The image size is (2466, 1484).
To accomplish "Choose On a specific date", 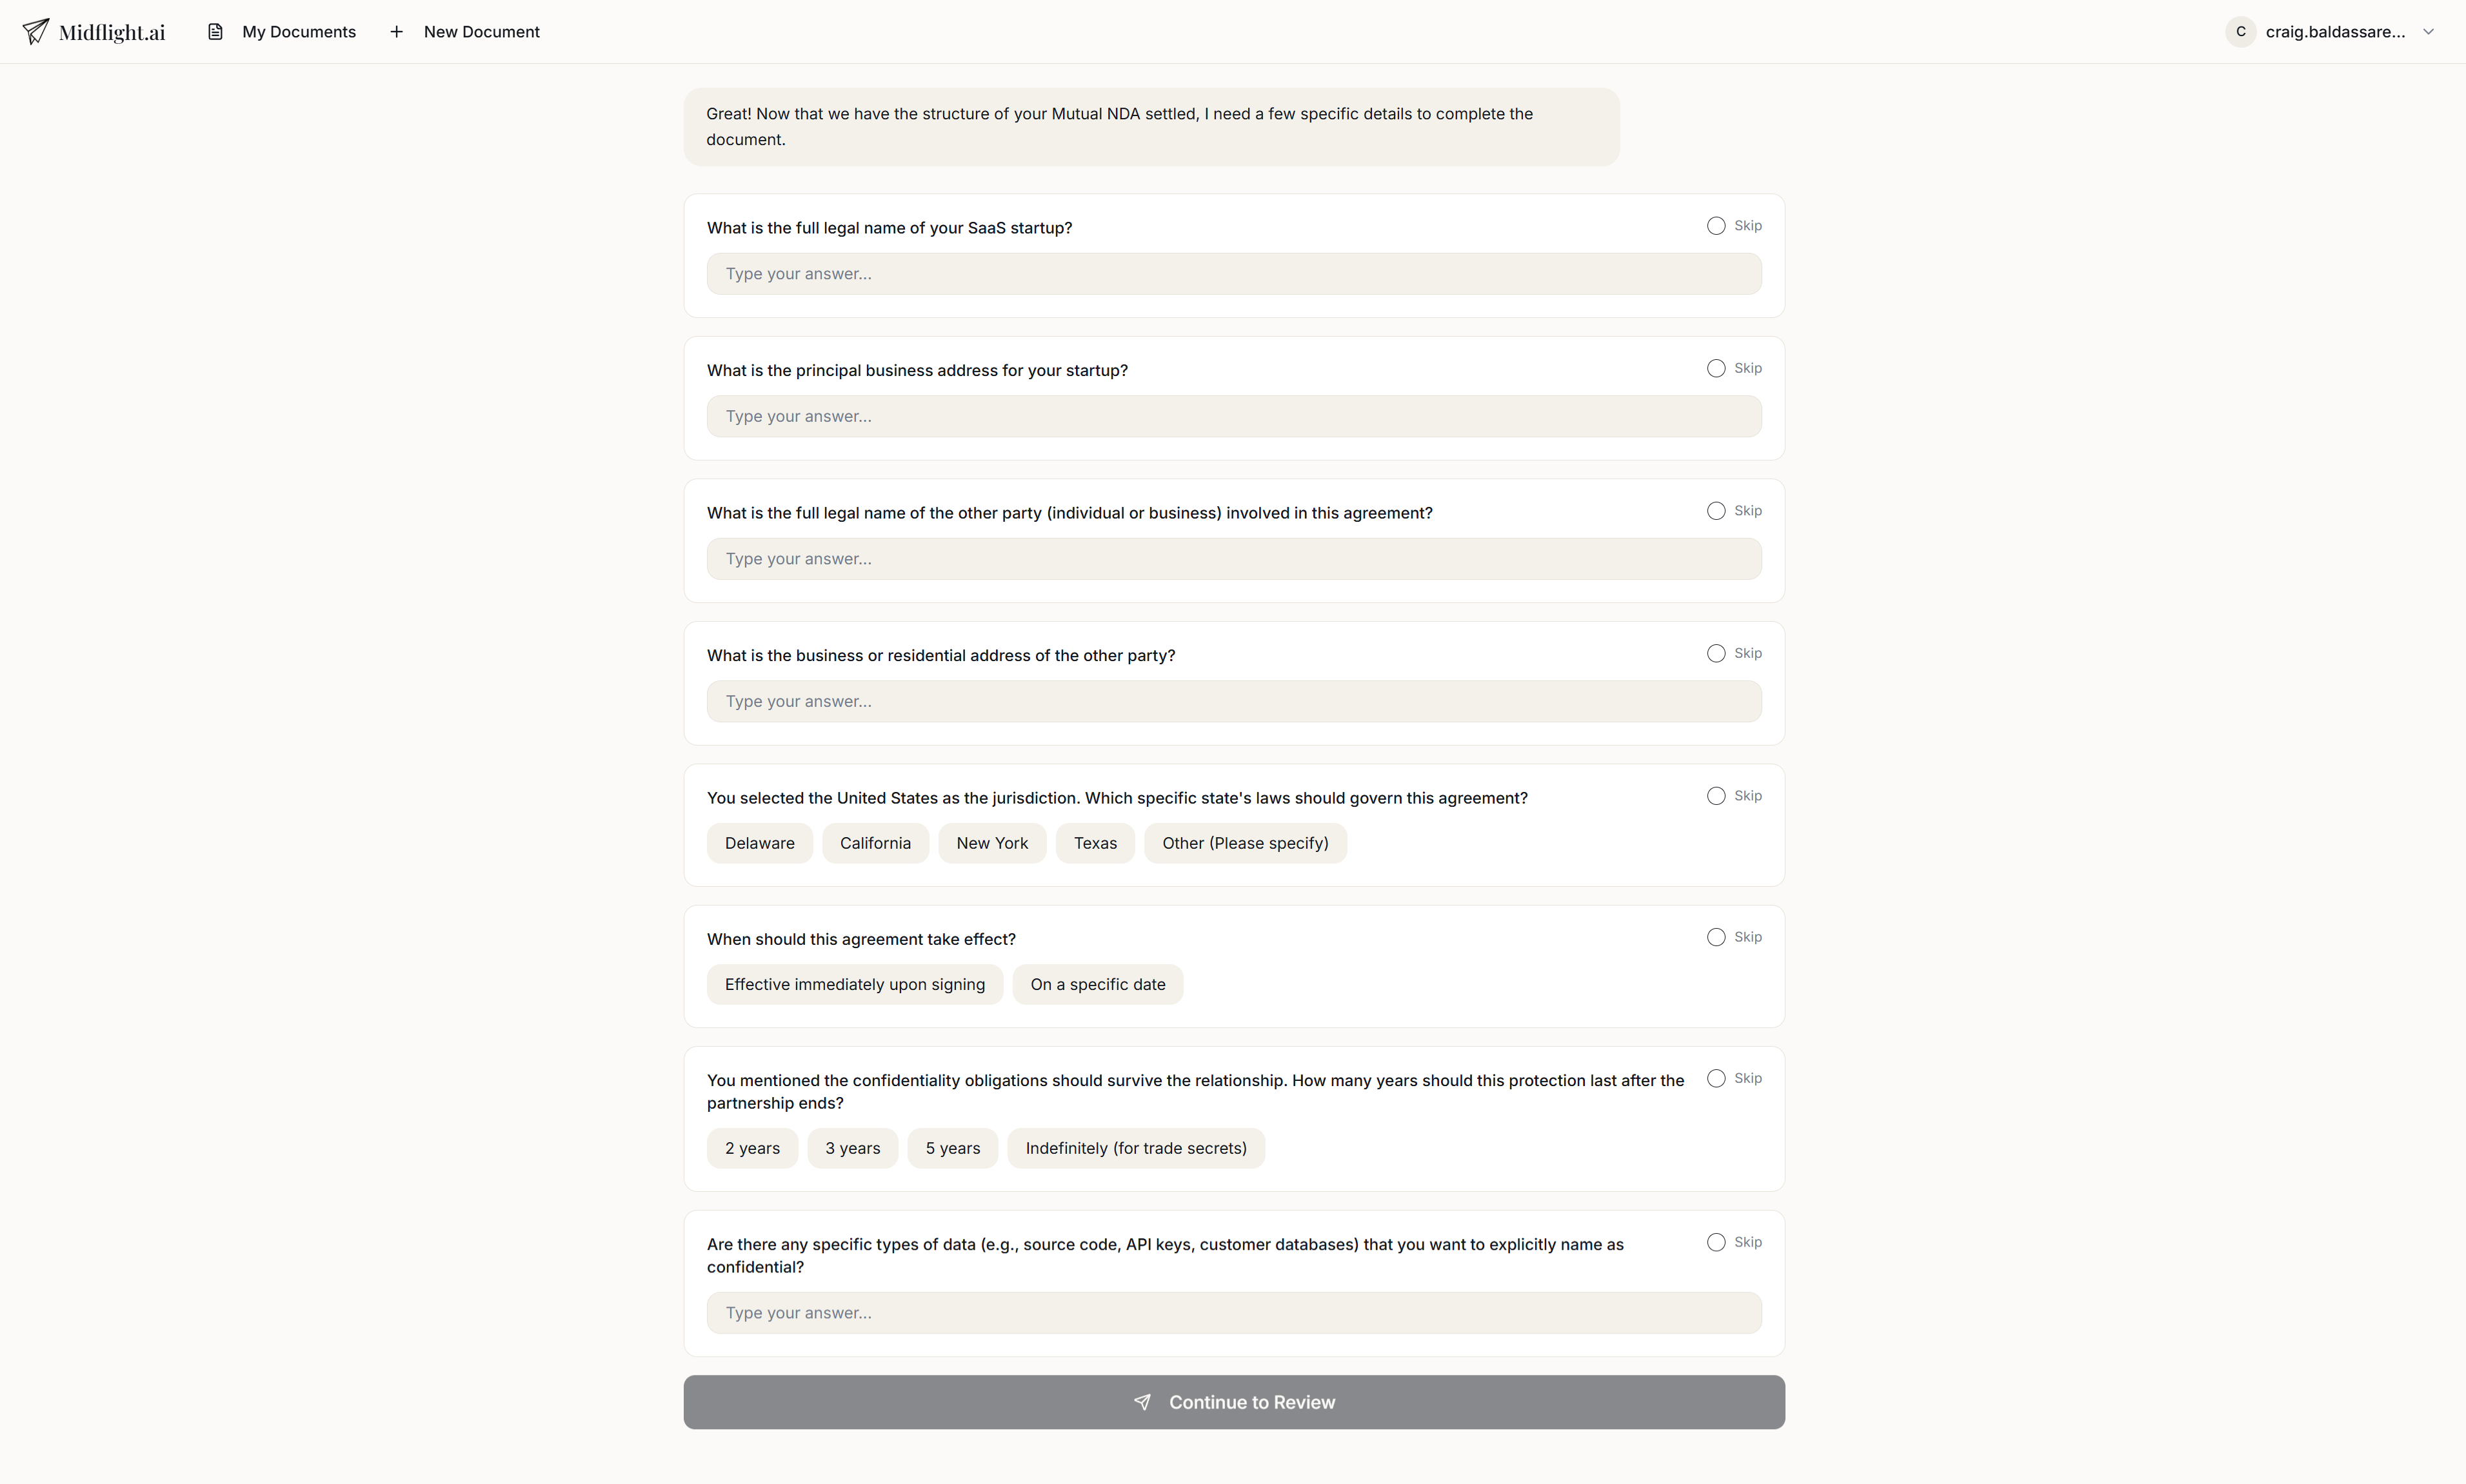I will point(1097,984).
